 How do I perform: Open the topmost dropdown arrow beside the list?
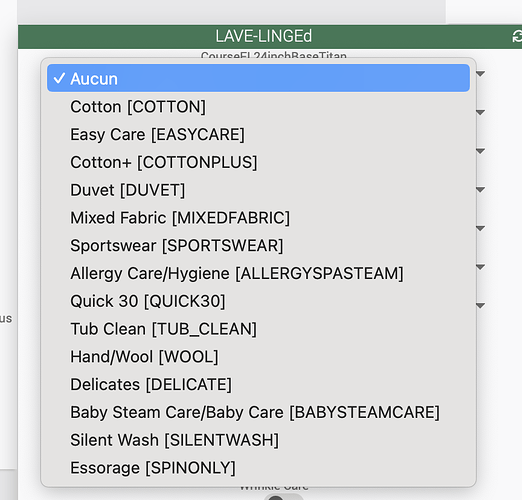480,74
